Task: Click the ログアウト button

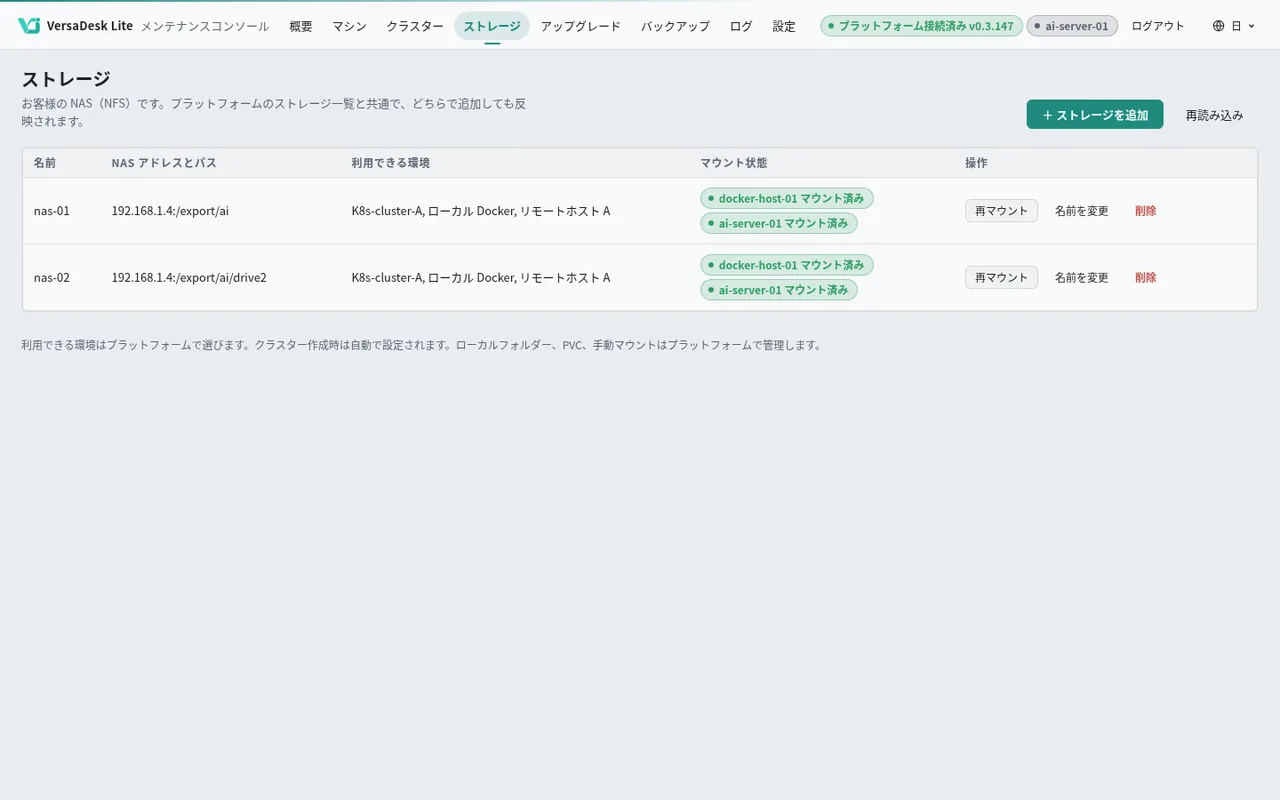Action: [1158, 26]
